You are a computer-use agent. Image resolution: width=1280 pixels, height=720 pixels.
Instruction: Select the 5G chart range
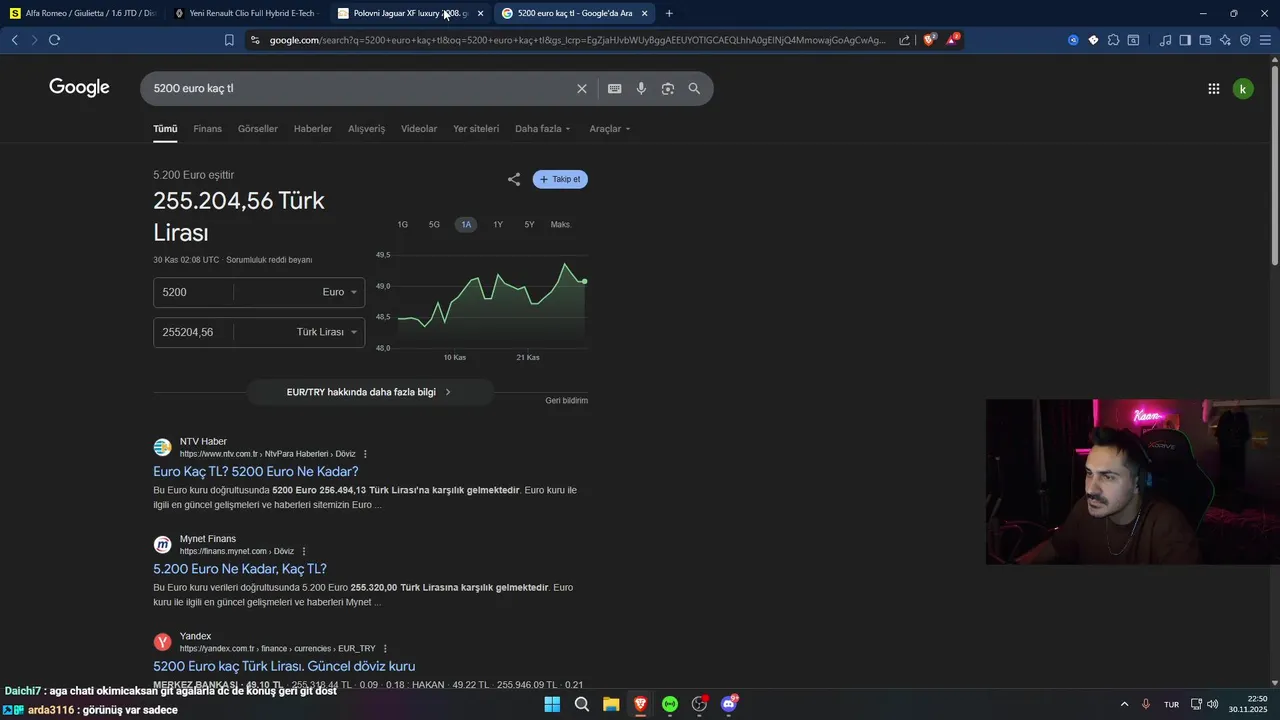[x=434, y=224]
